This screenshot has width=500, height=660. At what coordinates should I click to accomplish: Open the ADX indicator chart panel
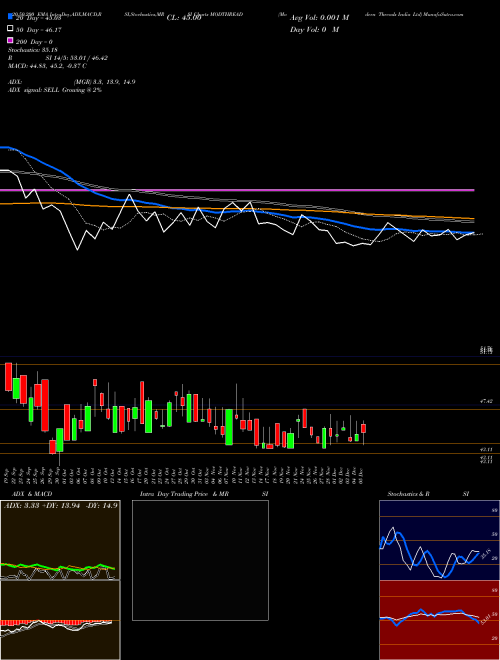point(60,540)
